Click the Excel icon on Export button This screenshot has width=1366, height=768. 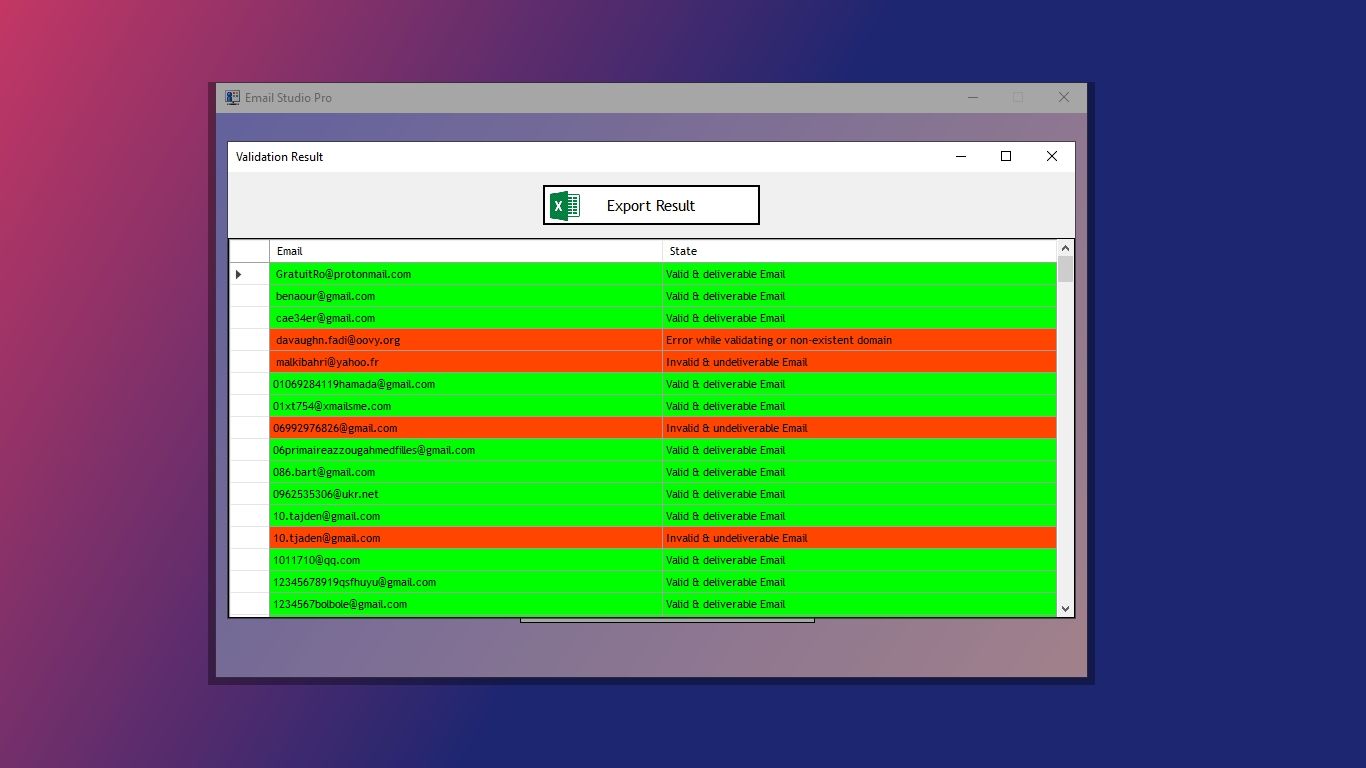565,206
